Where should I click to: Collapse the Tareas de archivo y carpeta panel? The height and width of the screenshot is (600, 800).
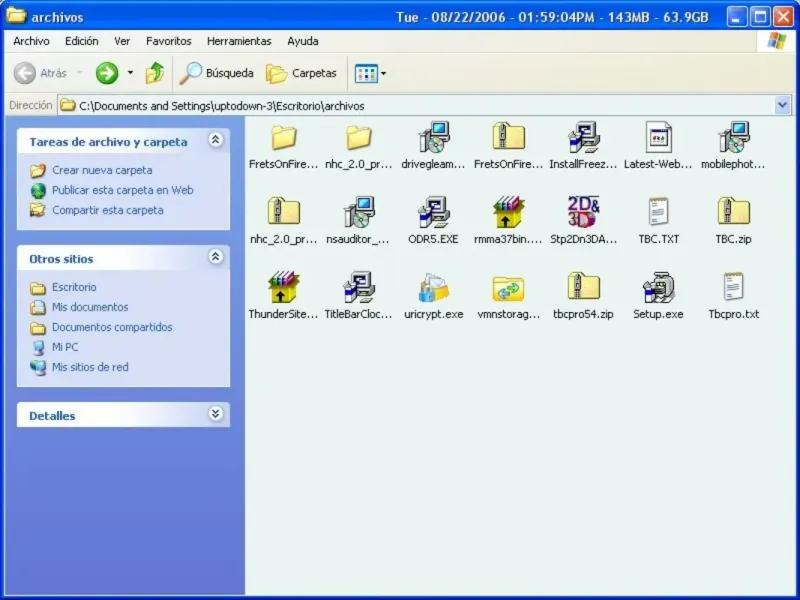215,141
